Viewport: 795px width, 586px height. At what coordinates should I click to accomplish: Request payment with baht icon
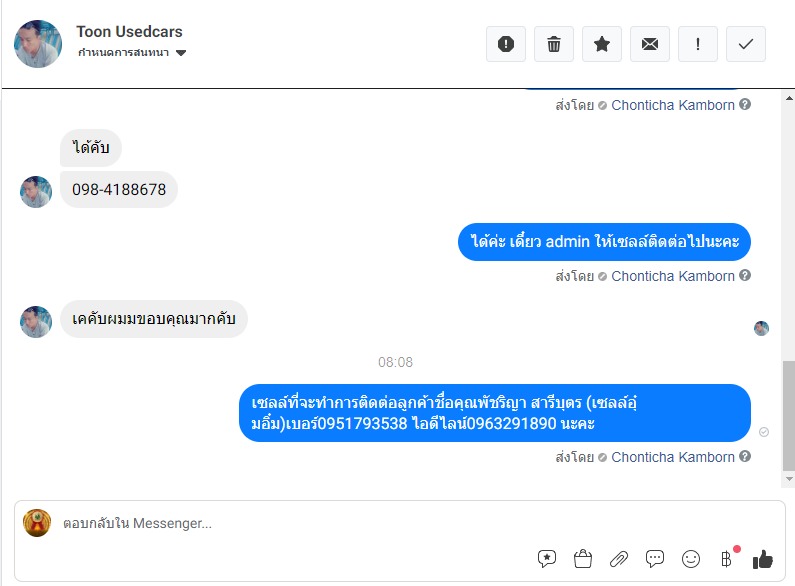727,559
